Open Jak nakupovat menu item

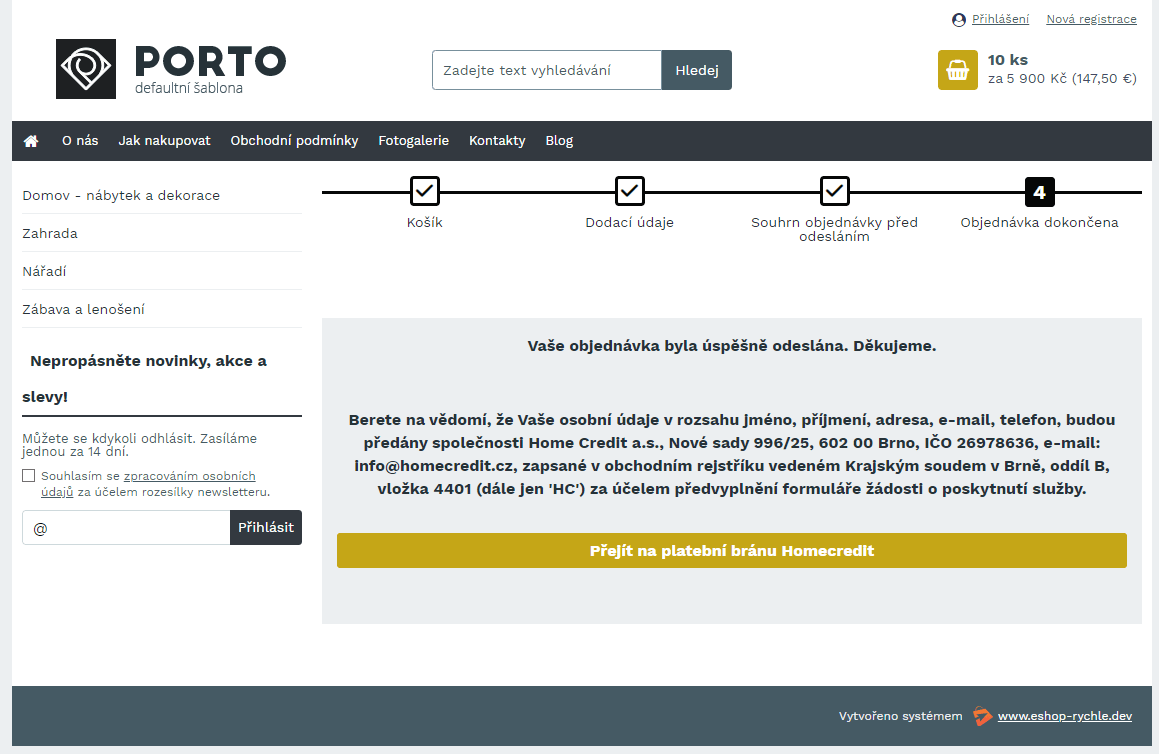click(x=164, y=140)
